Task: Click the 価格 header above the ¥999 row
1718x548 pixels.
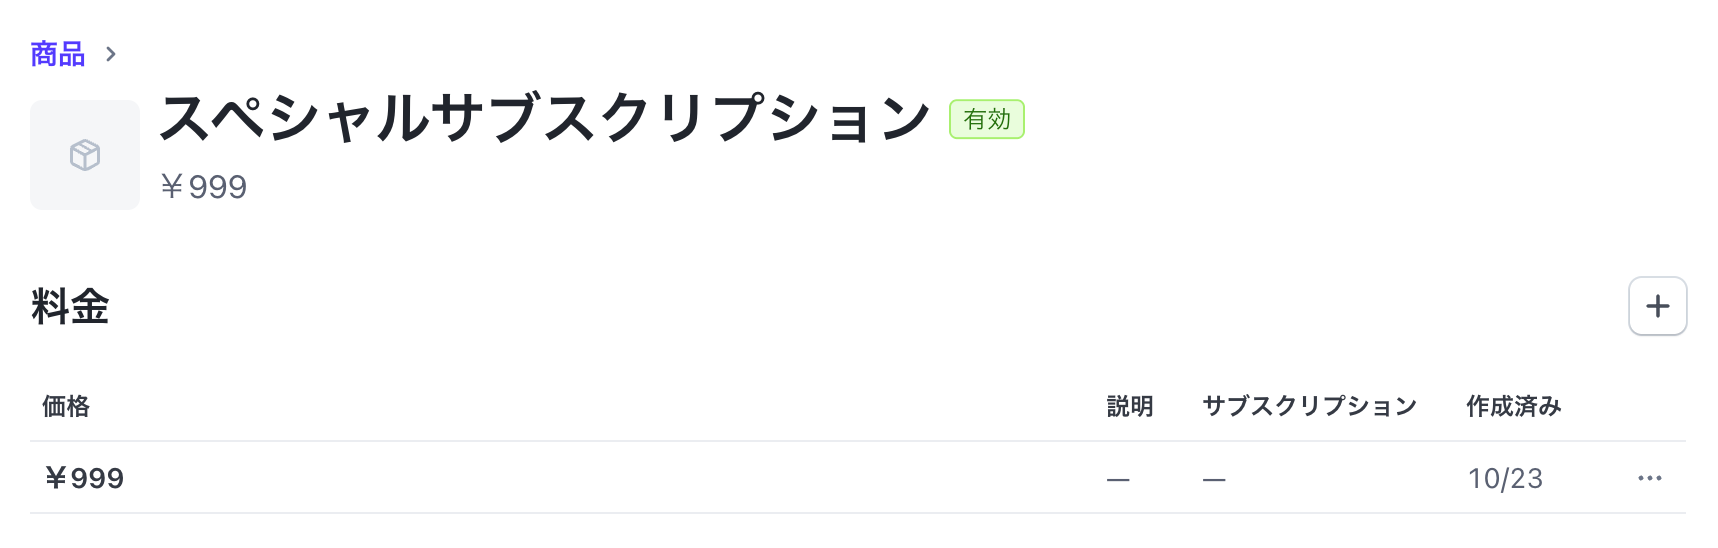Action: (66, 406)
